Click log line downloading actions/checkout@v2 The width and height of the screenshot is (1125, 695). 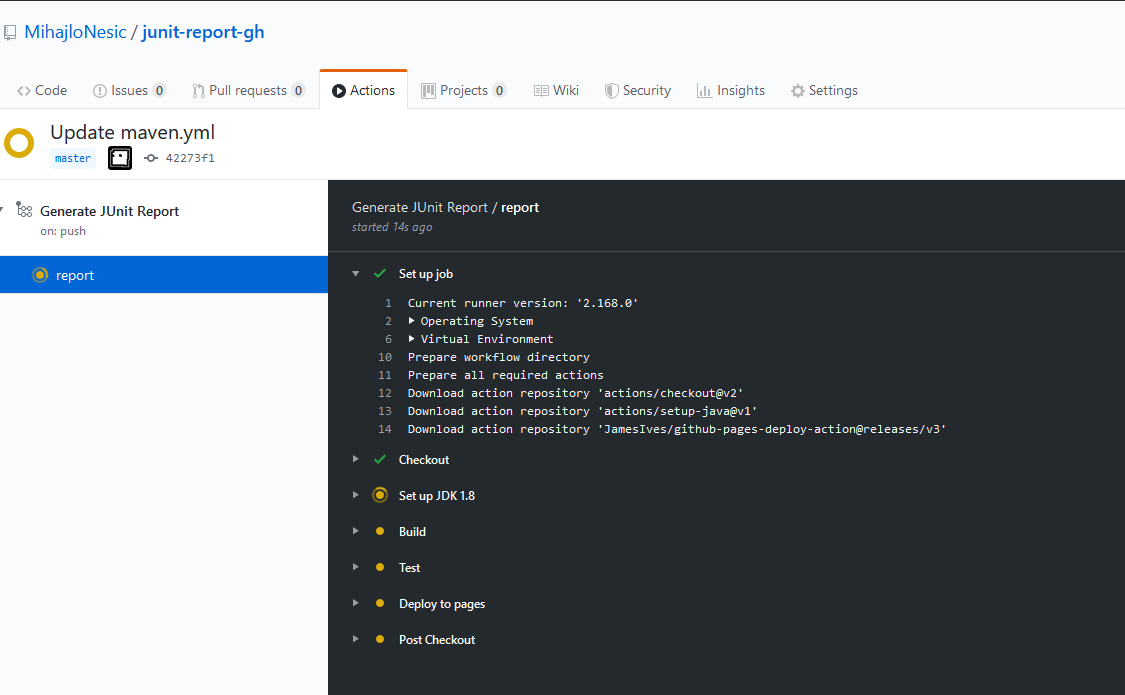click(x=575, y=393)
